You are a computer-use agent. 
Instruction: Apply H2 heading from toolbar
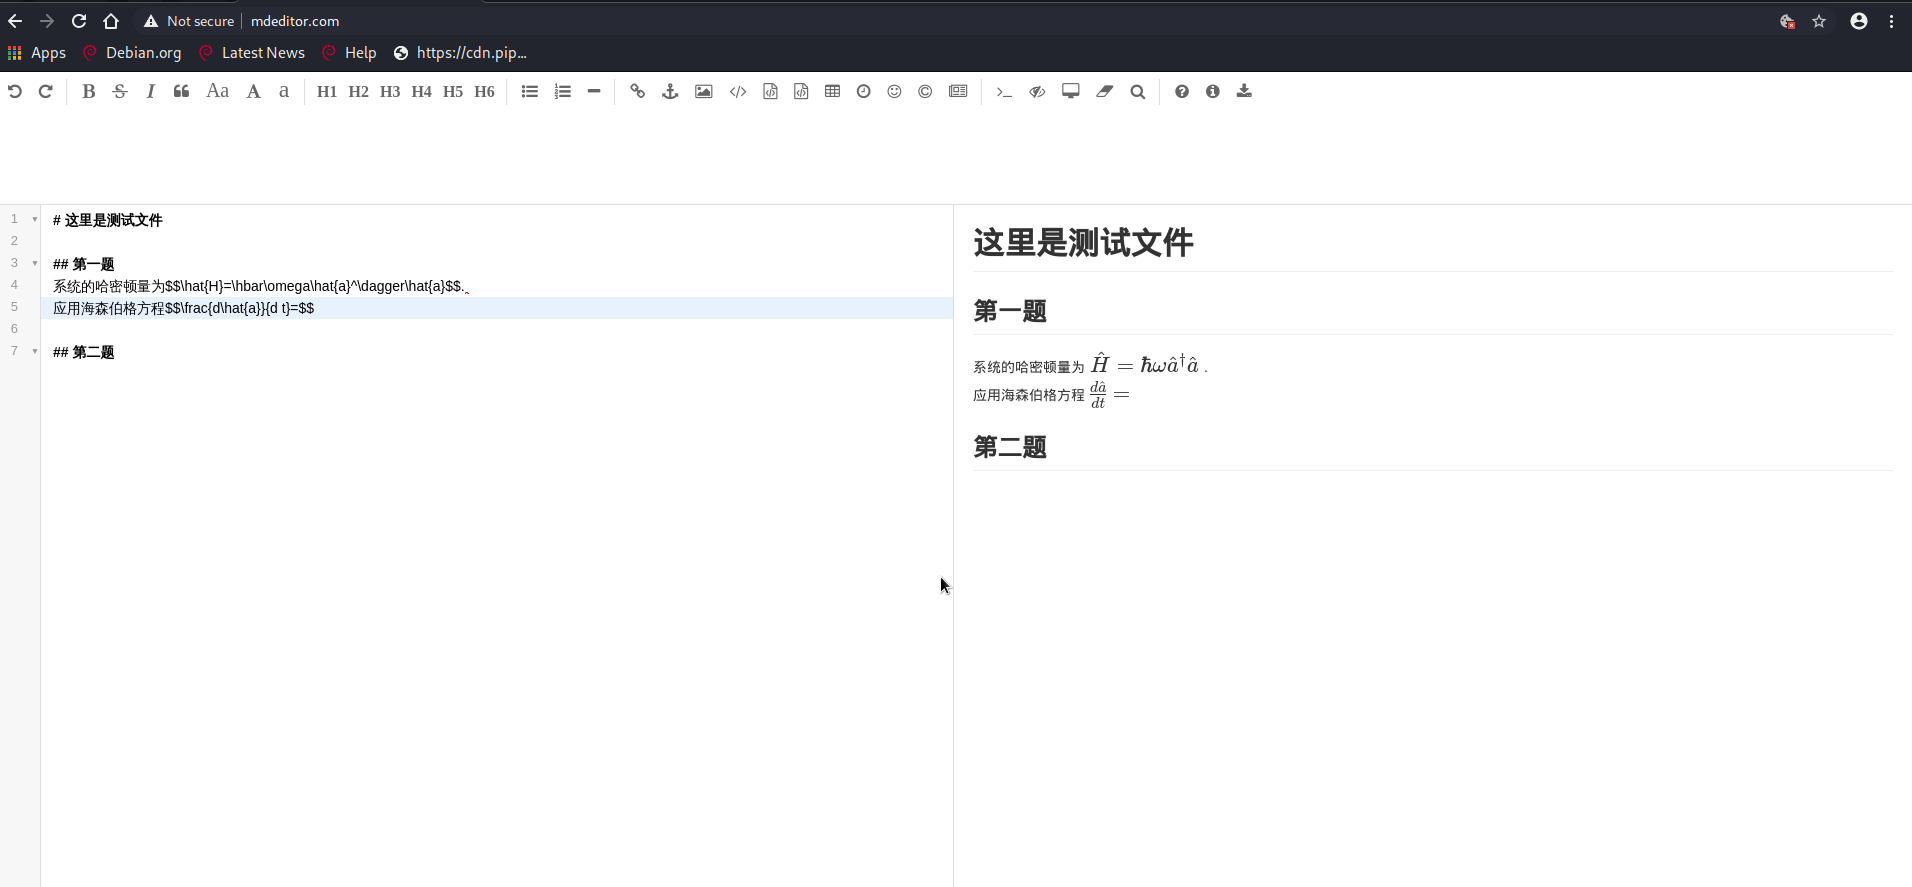tap(358, 92)
